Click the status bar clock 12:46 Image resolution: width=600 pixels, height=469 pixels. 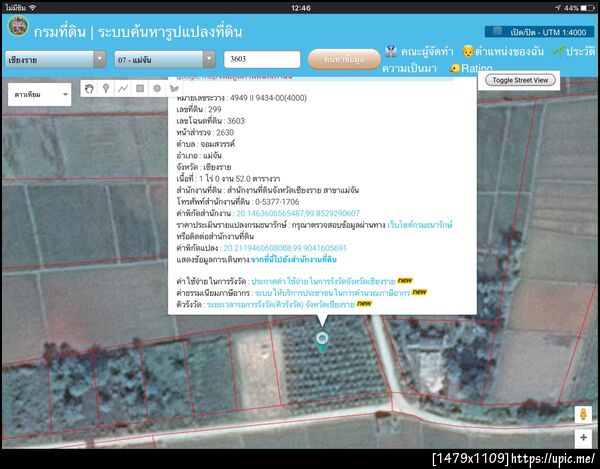point(301,8)
